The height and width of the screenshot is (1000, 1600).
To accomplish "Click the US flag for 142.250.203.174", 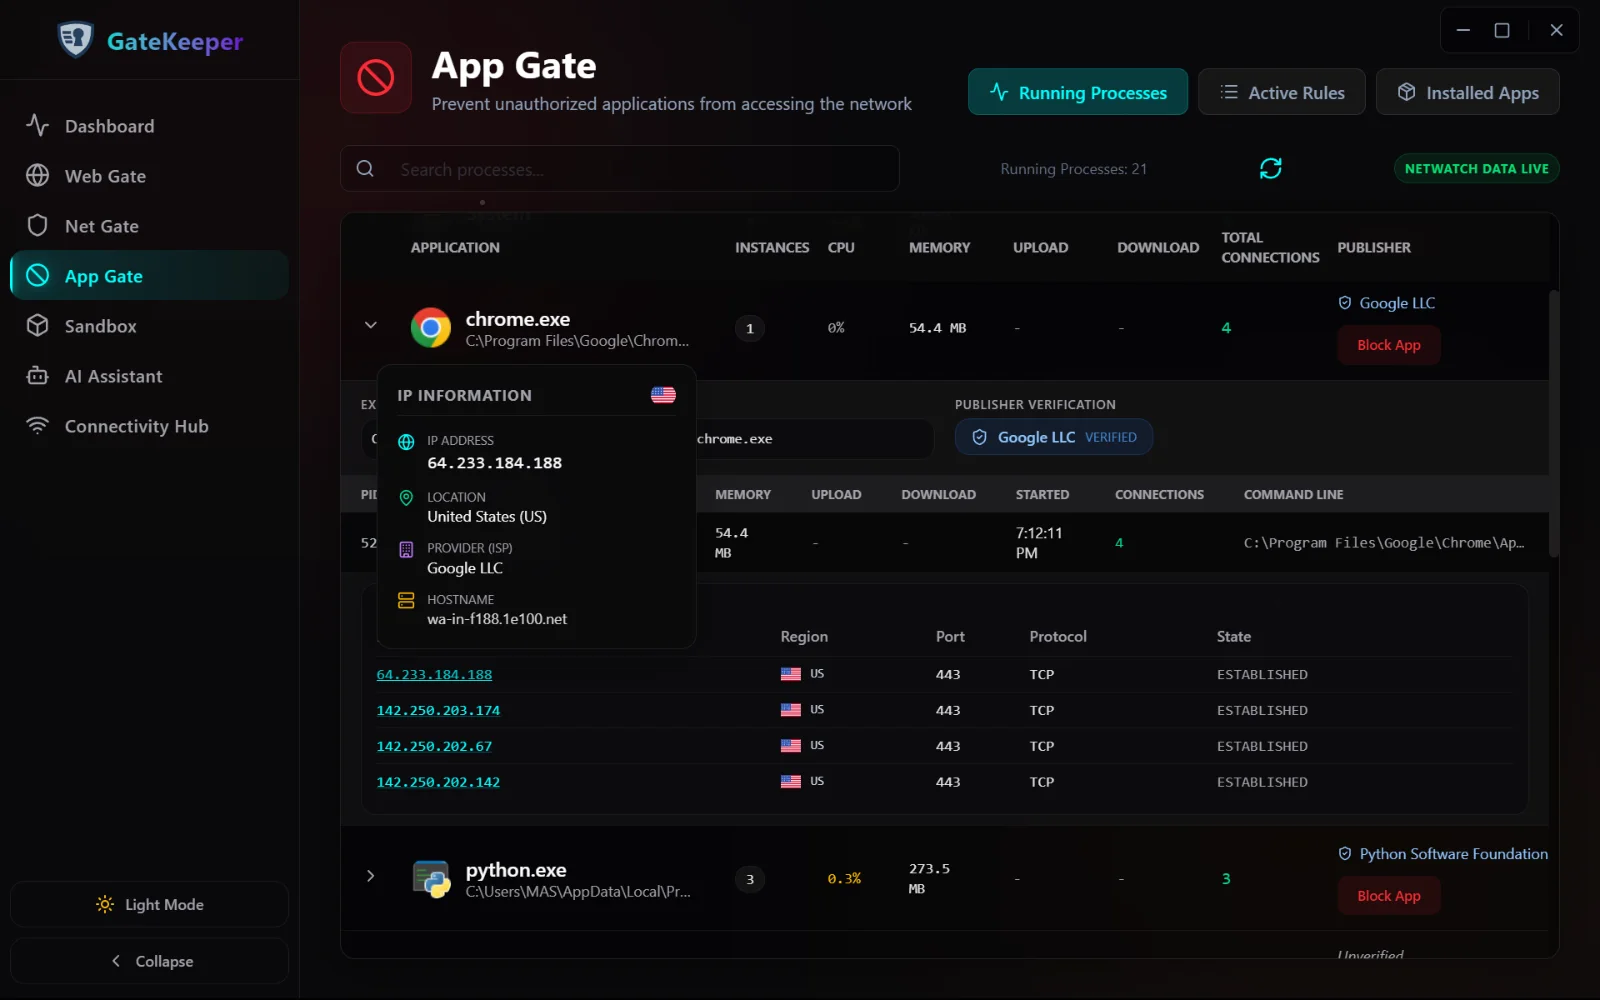I will 791,710.
